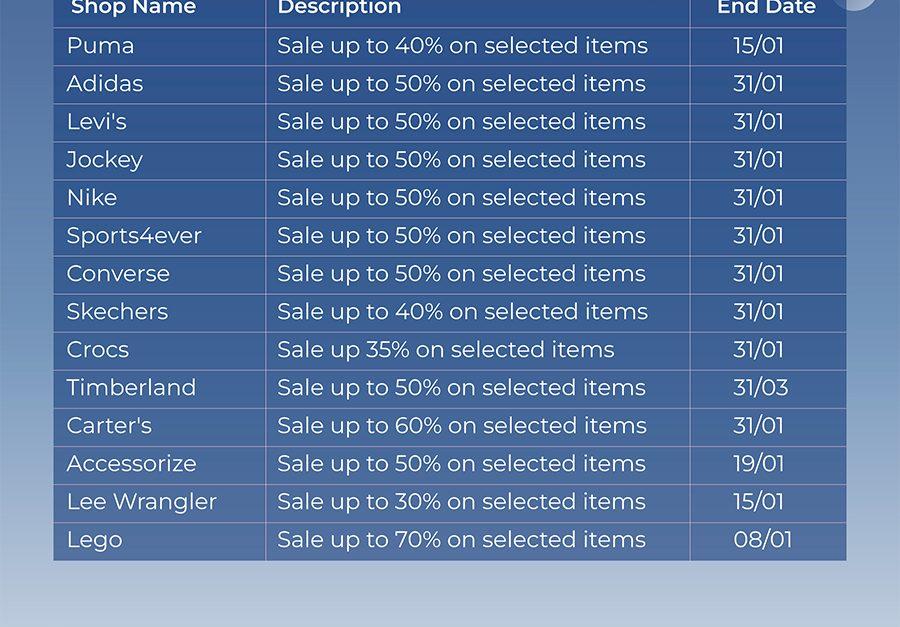Select the Accessorize end date 19/01
The width and height of the screenshot is (900, 627).
point(758,464)
